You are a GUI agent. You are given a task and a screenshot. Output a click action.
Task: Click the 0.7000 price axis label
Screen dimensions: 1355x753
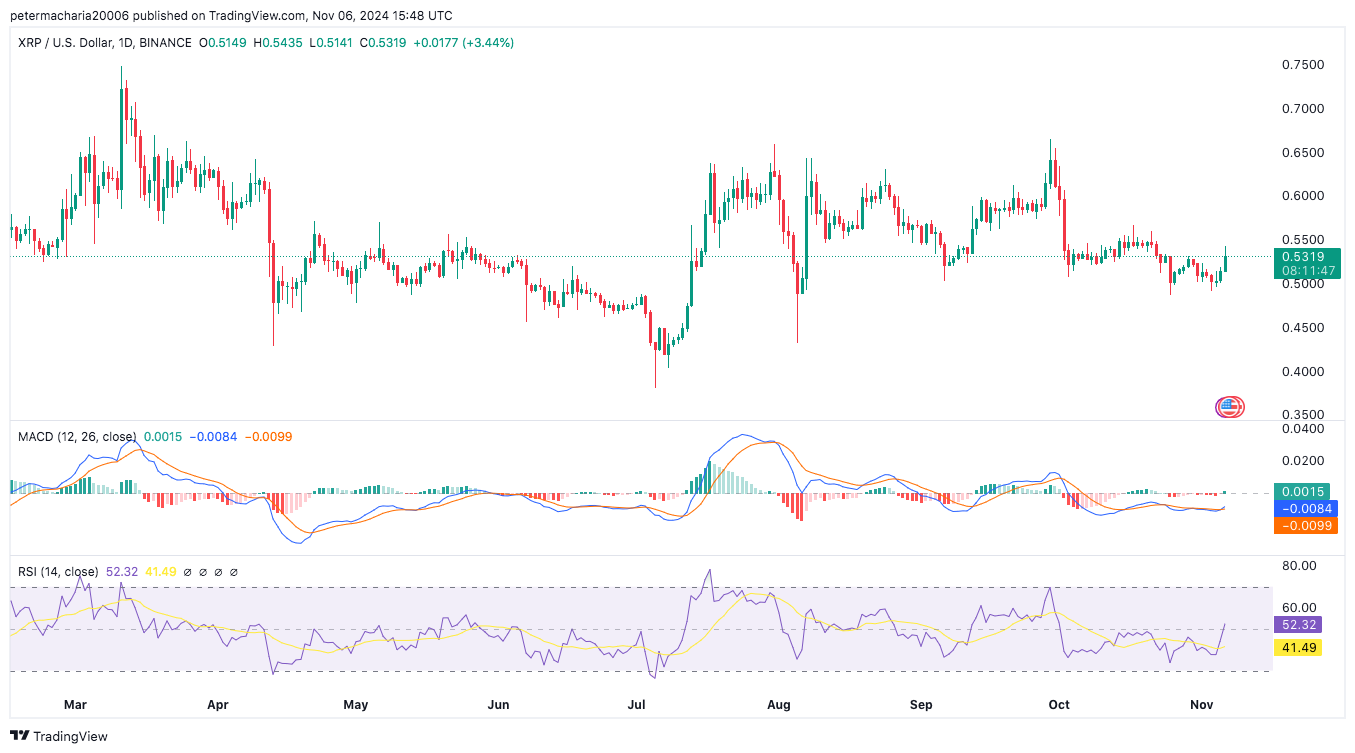click(x=1303, y=108)
